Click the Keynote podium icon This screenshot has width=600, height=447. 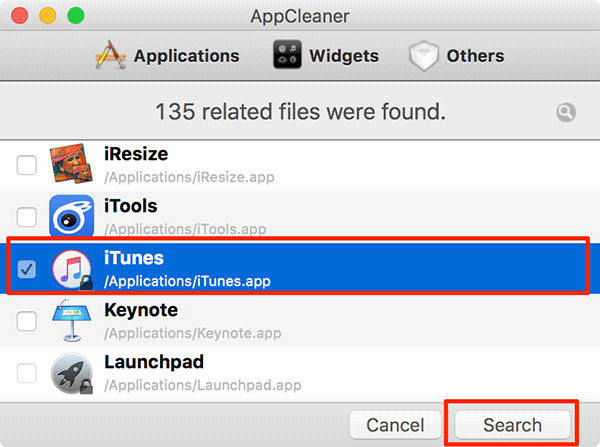click(72, 321)
